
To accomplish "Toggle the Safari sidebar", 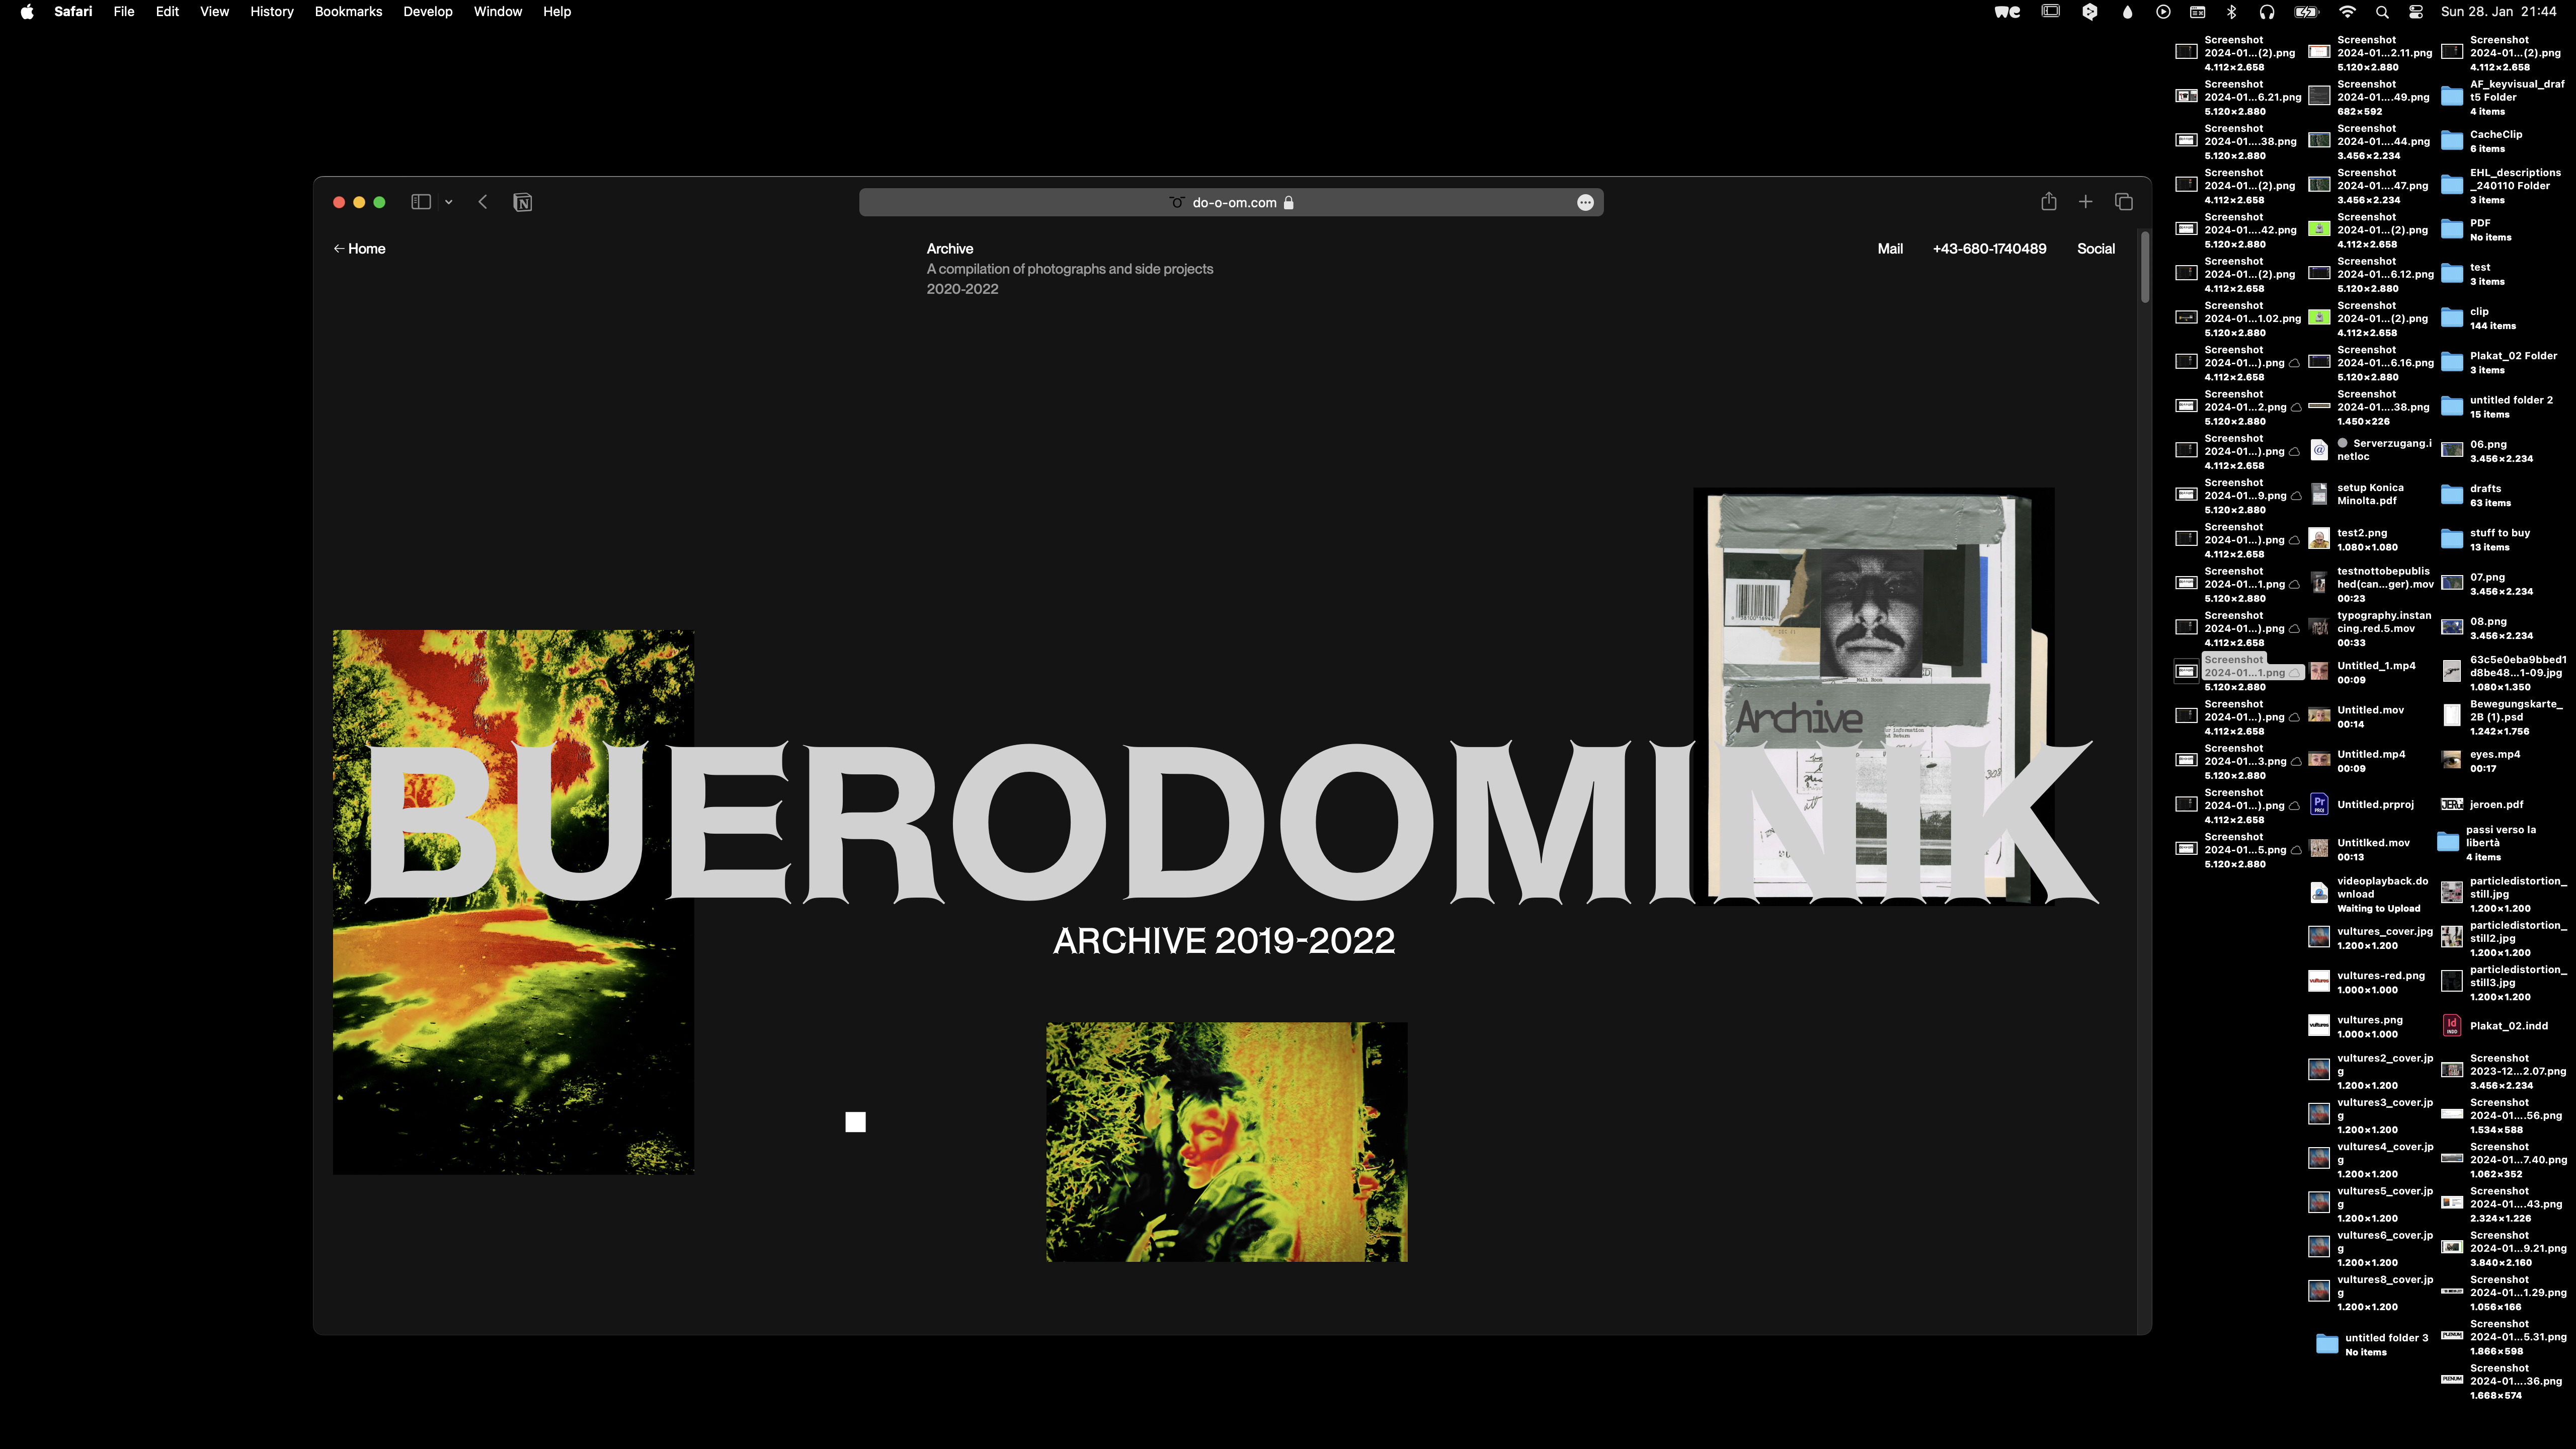I will (x=421, y=202).
